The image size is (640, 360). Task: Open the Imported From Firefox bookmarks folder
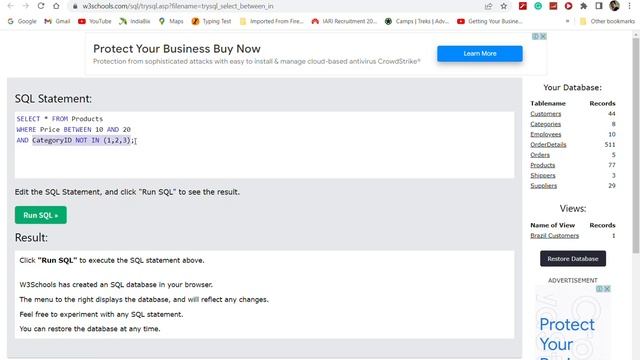point(272,21)
